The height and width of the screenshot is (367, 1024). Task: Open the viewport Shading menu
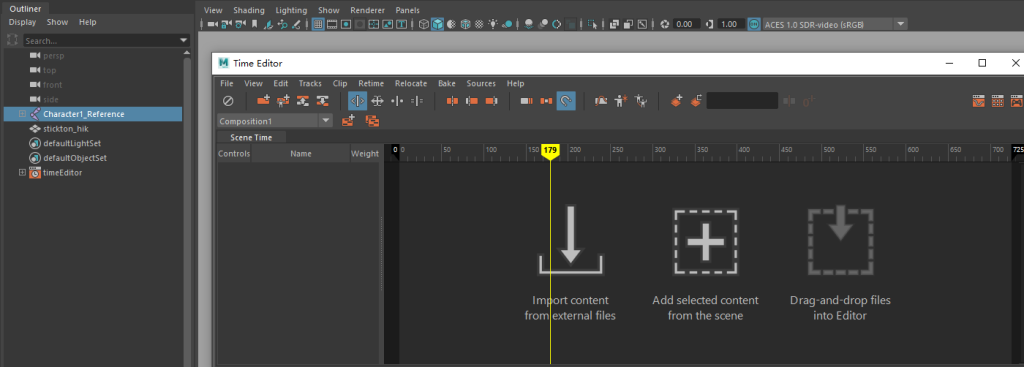249,10
